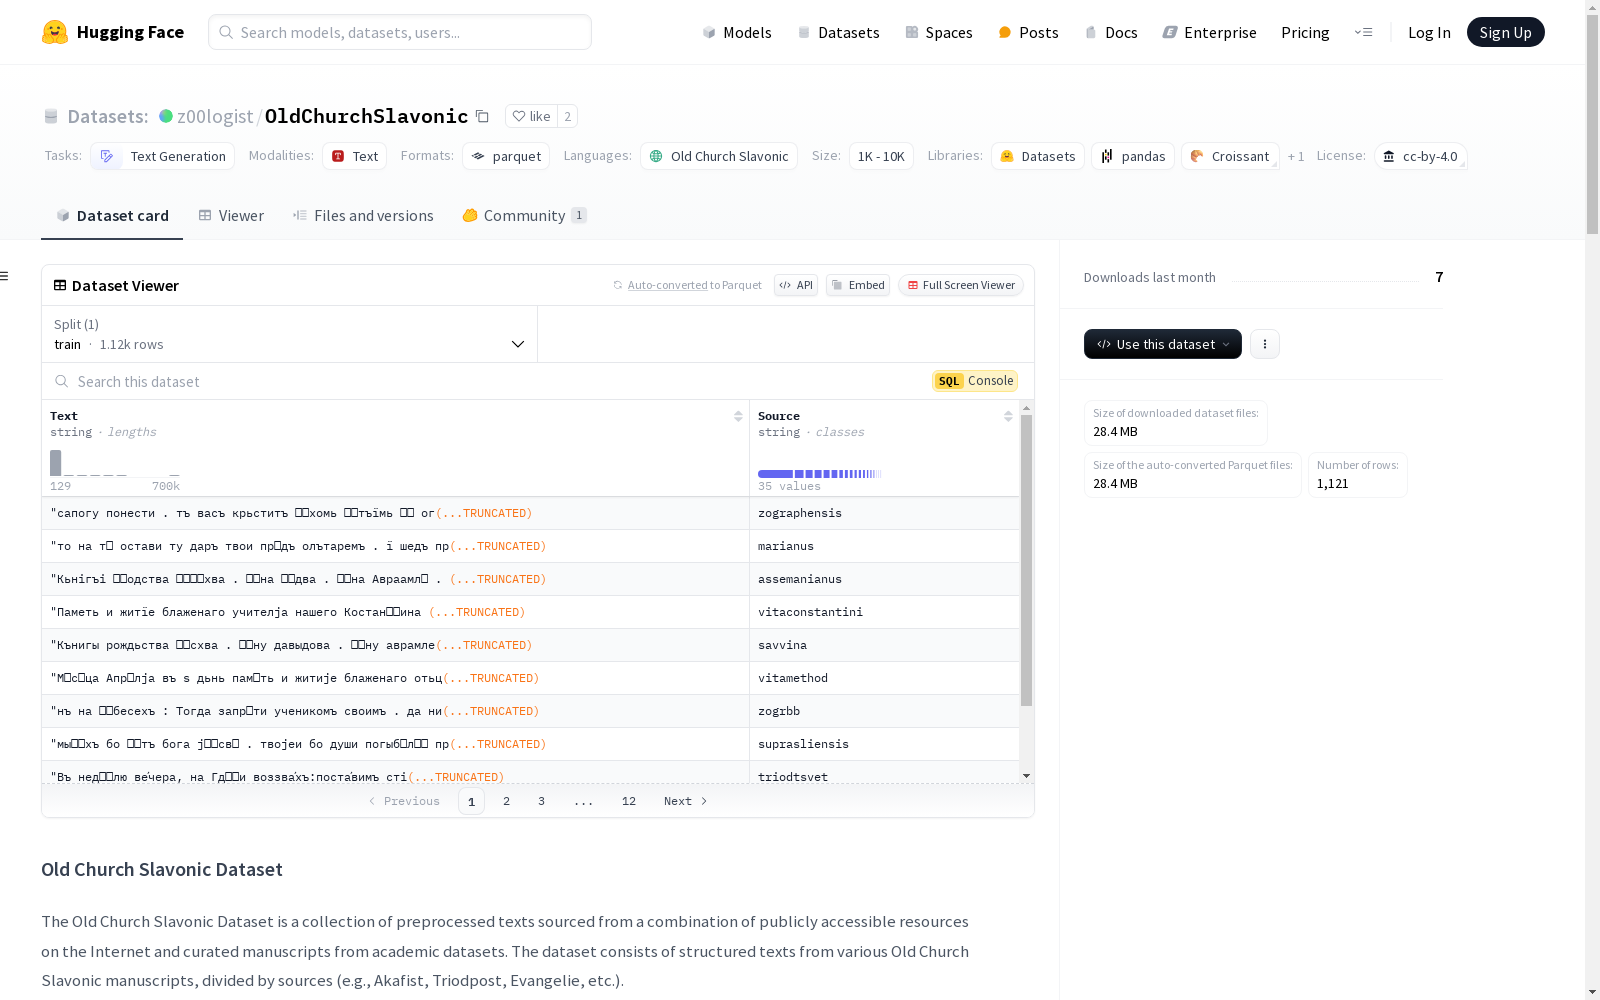Click the Croissant library tag
The image size is (1600, 1000).
[x=1230, y=156]
